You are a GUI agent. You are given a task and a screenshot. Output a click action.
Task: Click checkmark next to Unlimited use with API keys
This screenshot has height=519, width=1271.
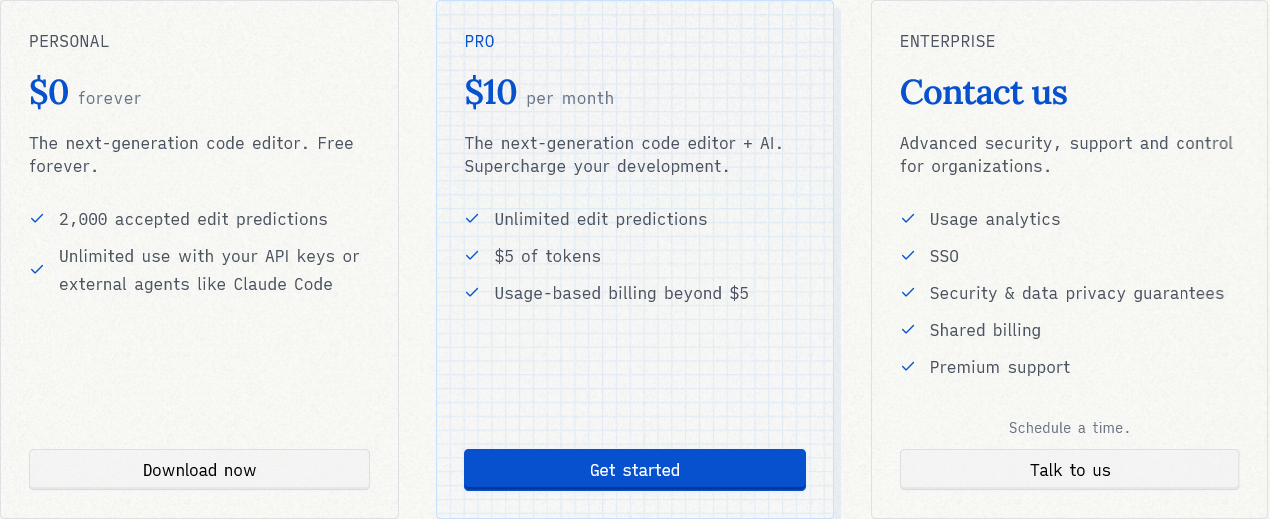pos(37,270)
